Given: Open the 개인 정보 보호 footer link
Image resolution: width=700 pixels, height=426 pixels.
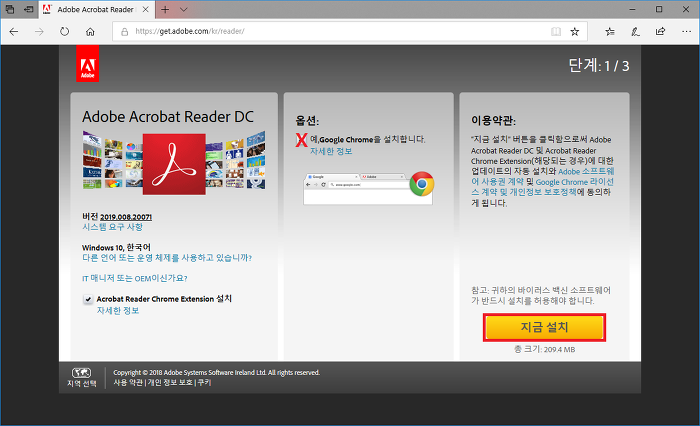Looking at the screenshot, I should click(x=170, y=383).
